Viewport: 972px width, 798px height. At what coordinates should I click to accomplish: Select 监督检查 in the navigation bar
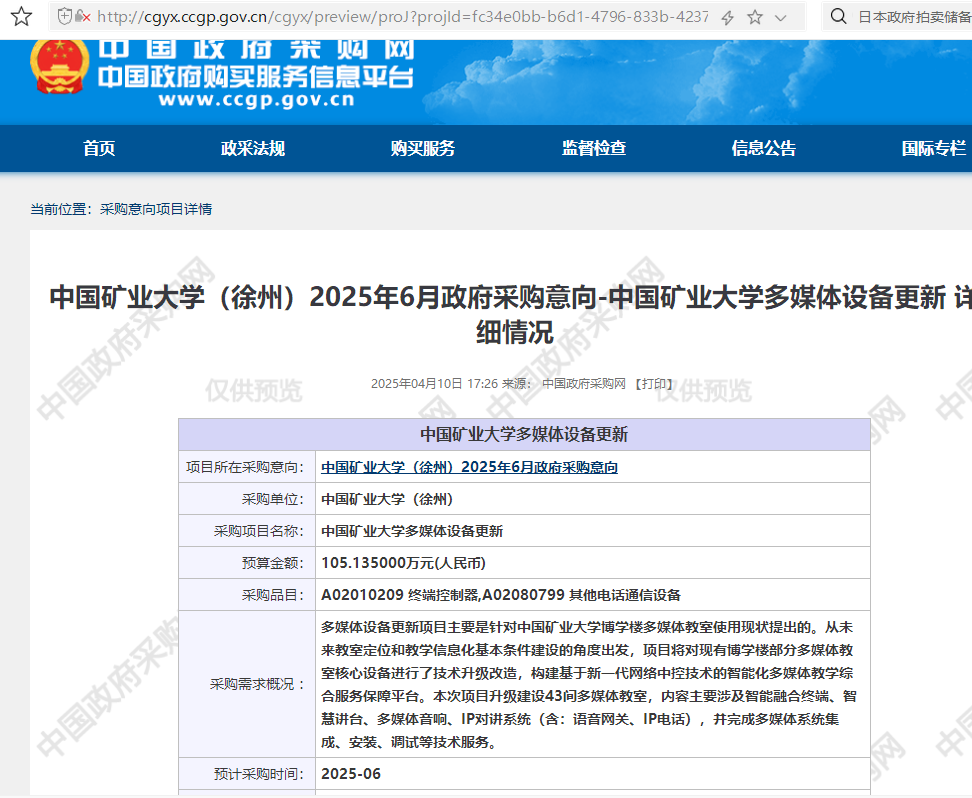tap(594, 148)
